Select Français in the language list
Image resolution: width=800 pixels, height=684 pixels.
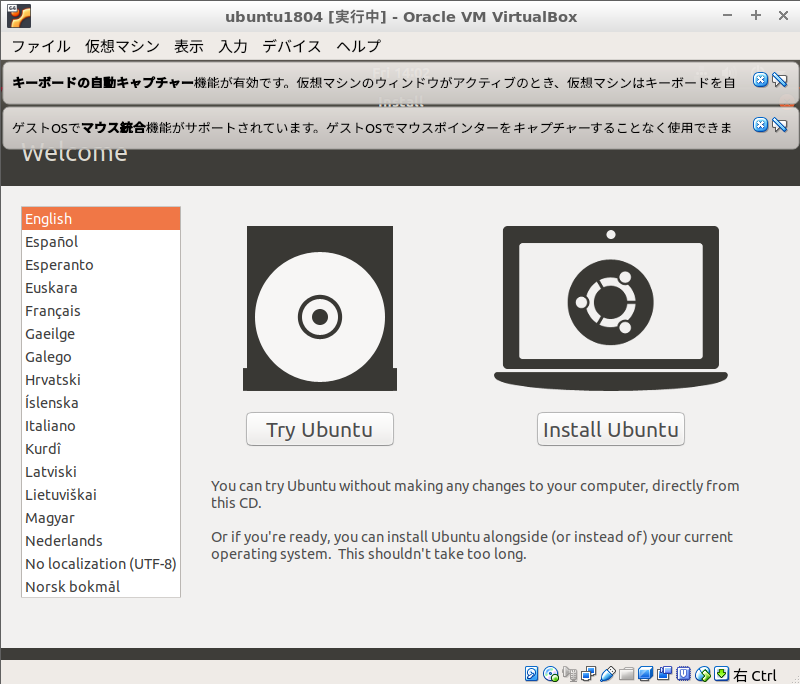coord(101,311)
